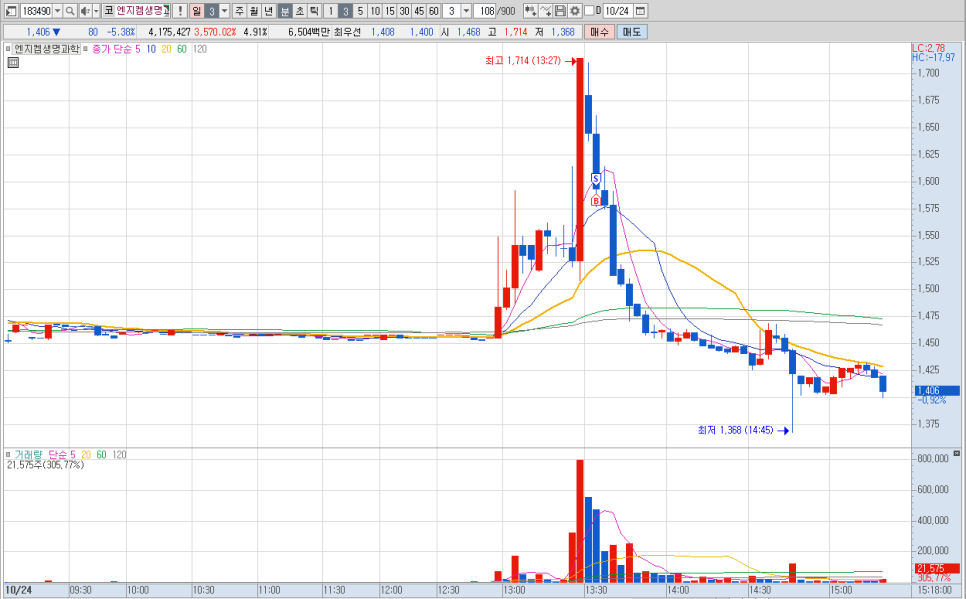The width and height of the screenshot is (966, 599).
Task: Click the orange 20 moving average color label
Action: coord(166,49)
